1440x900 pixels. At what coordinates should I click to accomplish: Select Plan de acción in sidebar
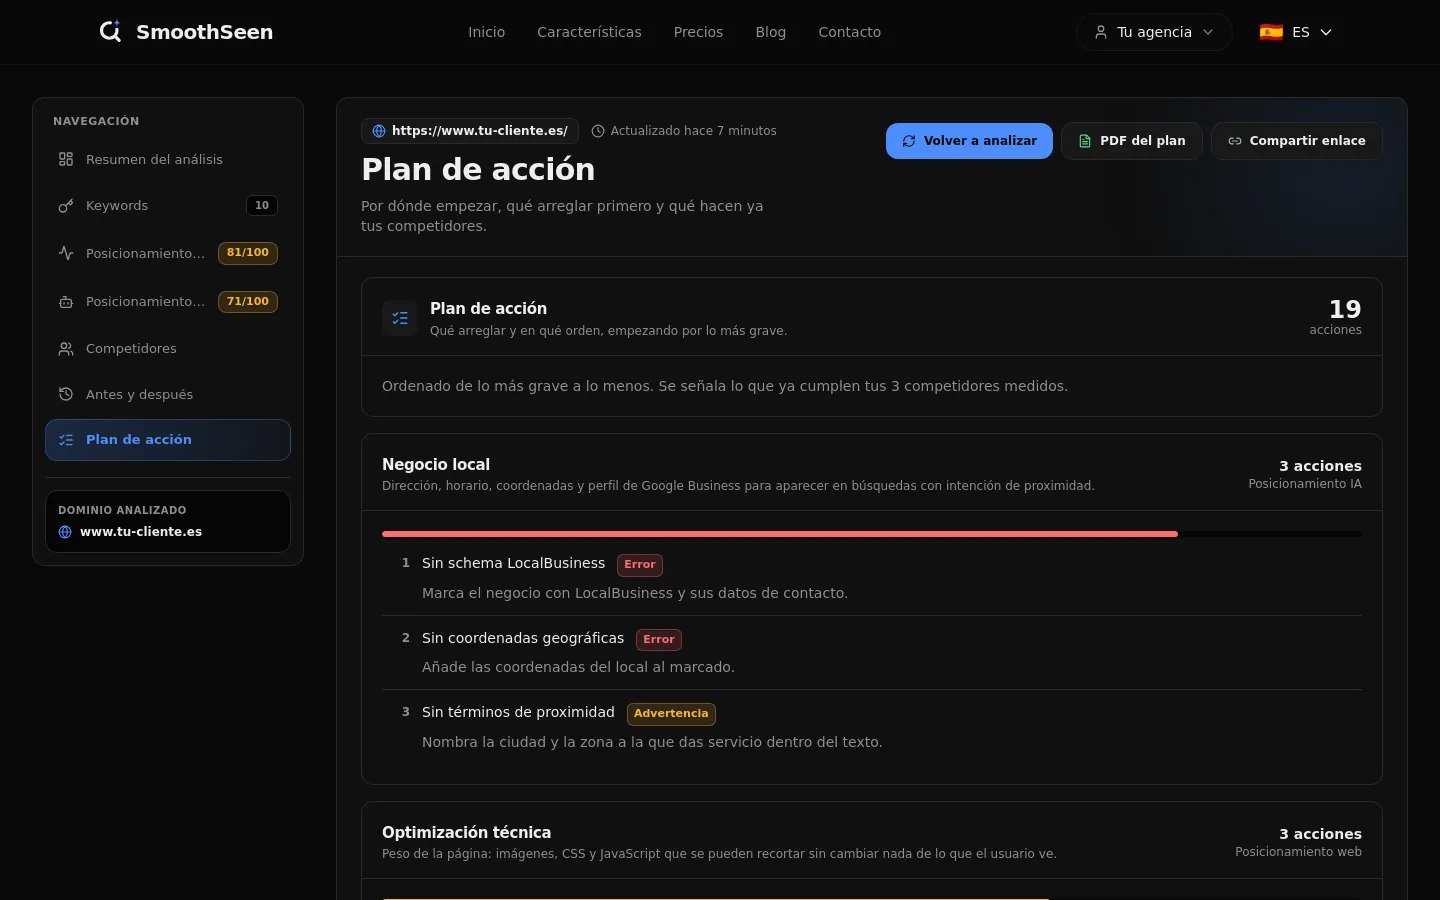point(168,440)
